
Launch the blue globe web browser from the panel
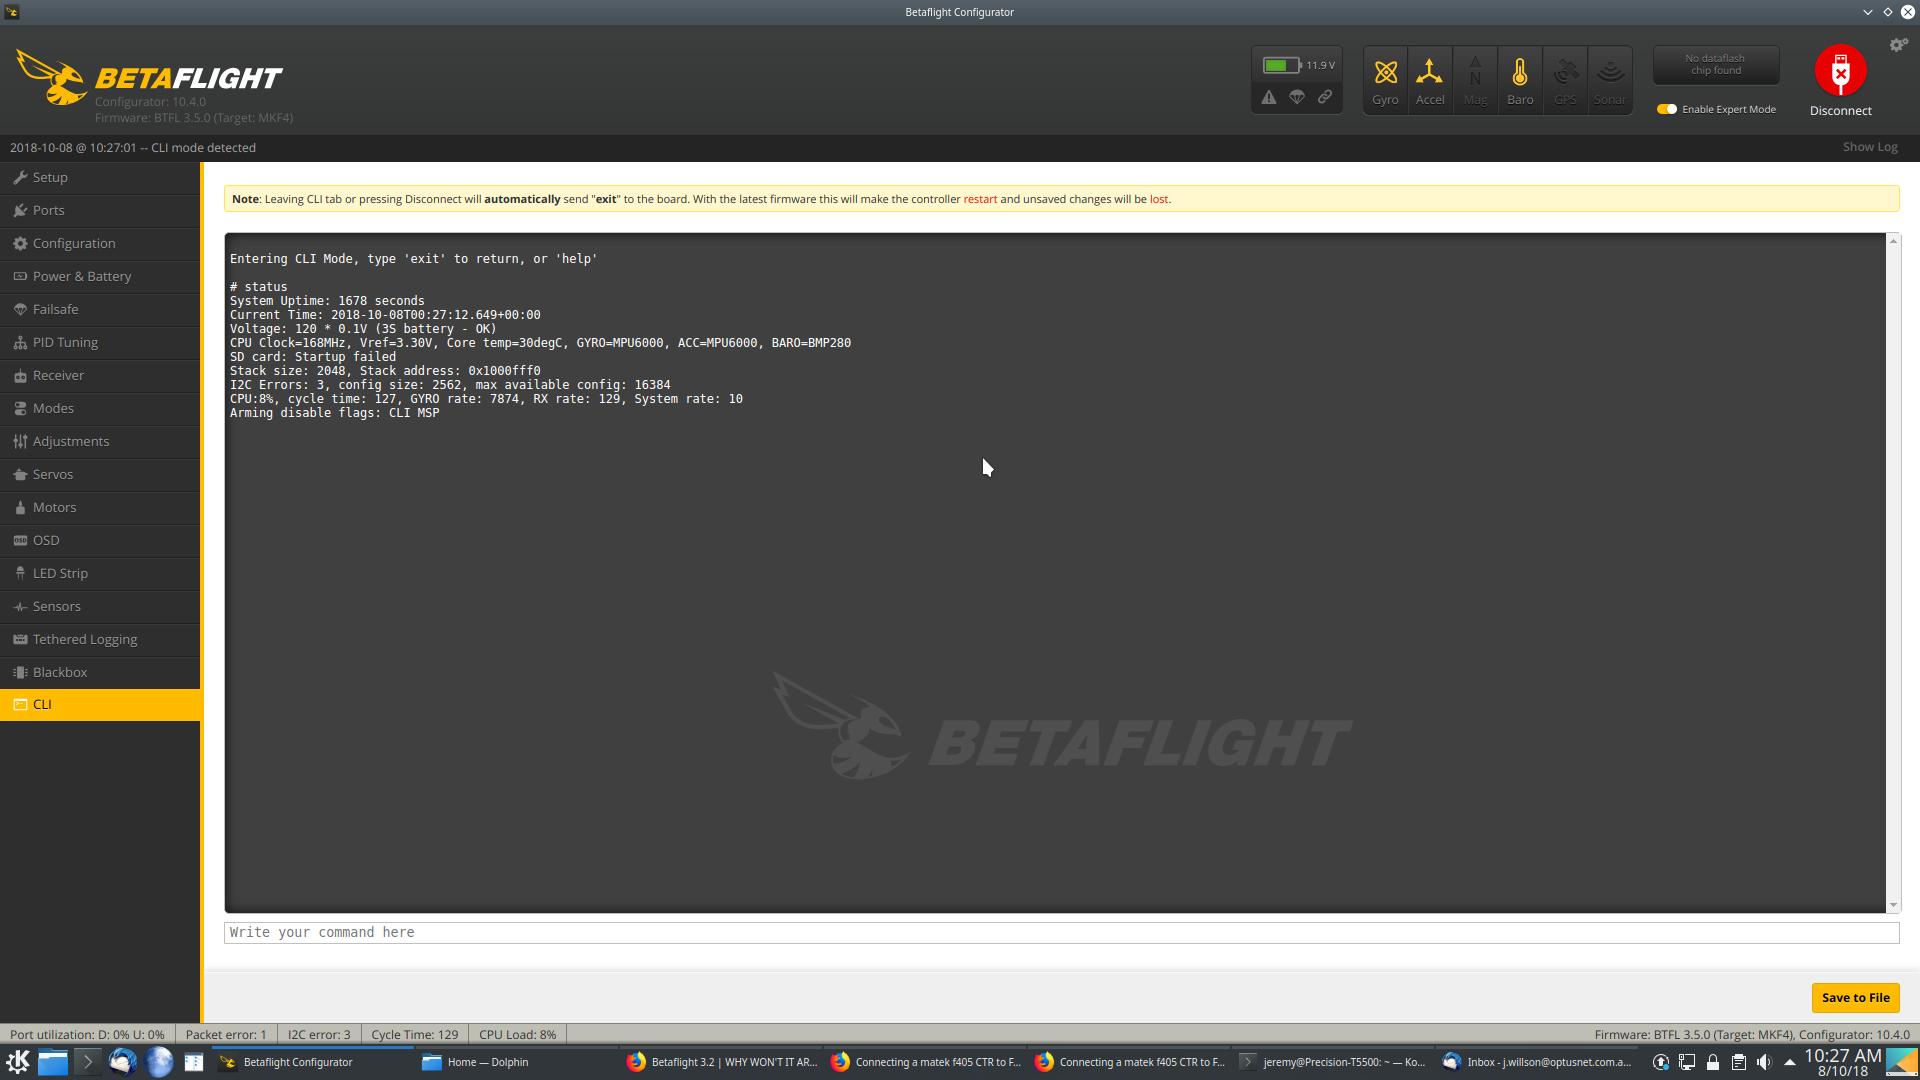coord(158,1062)
